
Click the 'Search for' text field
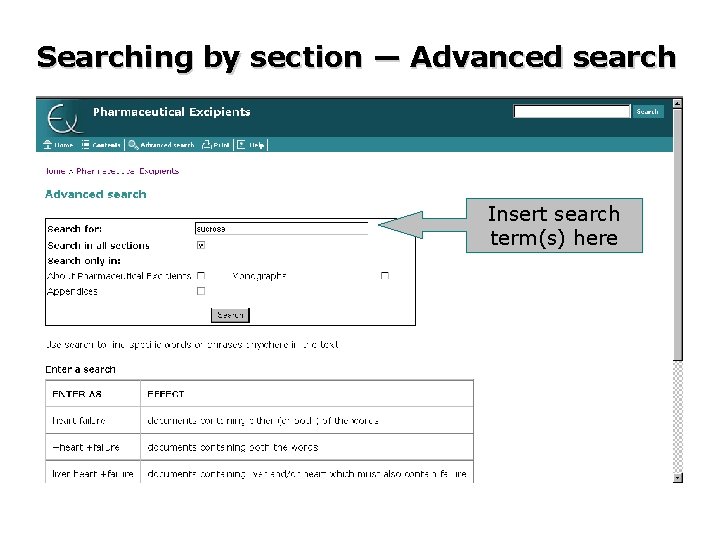pos(281,229)
